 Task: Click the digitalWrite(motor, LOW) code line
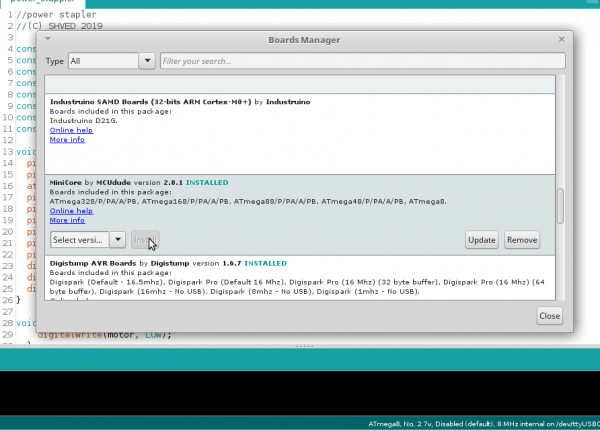click(x=104, y=335)
